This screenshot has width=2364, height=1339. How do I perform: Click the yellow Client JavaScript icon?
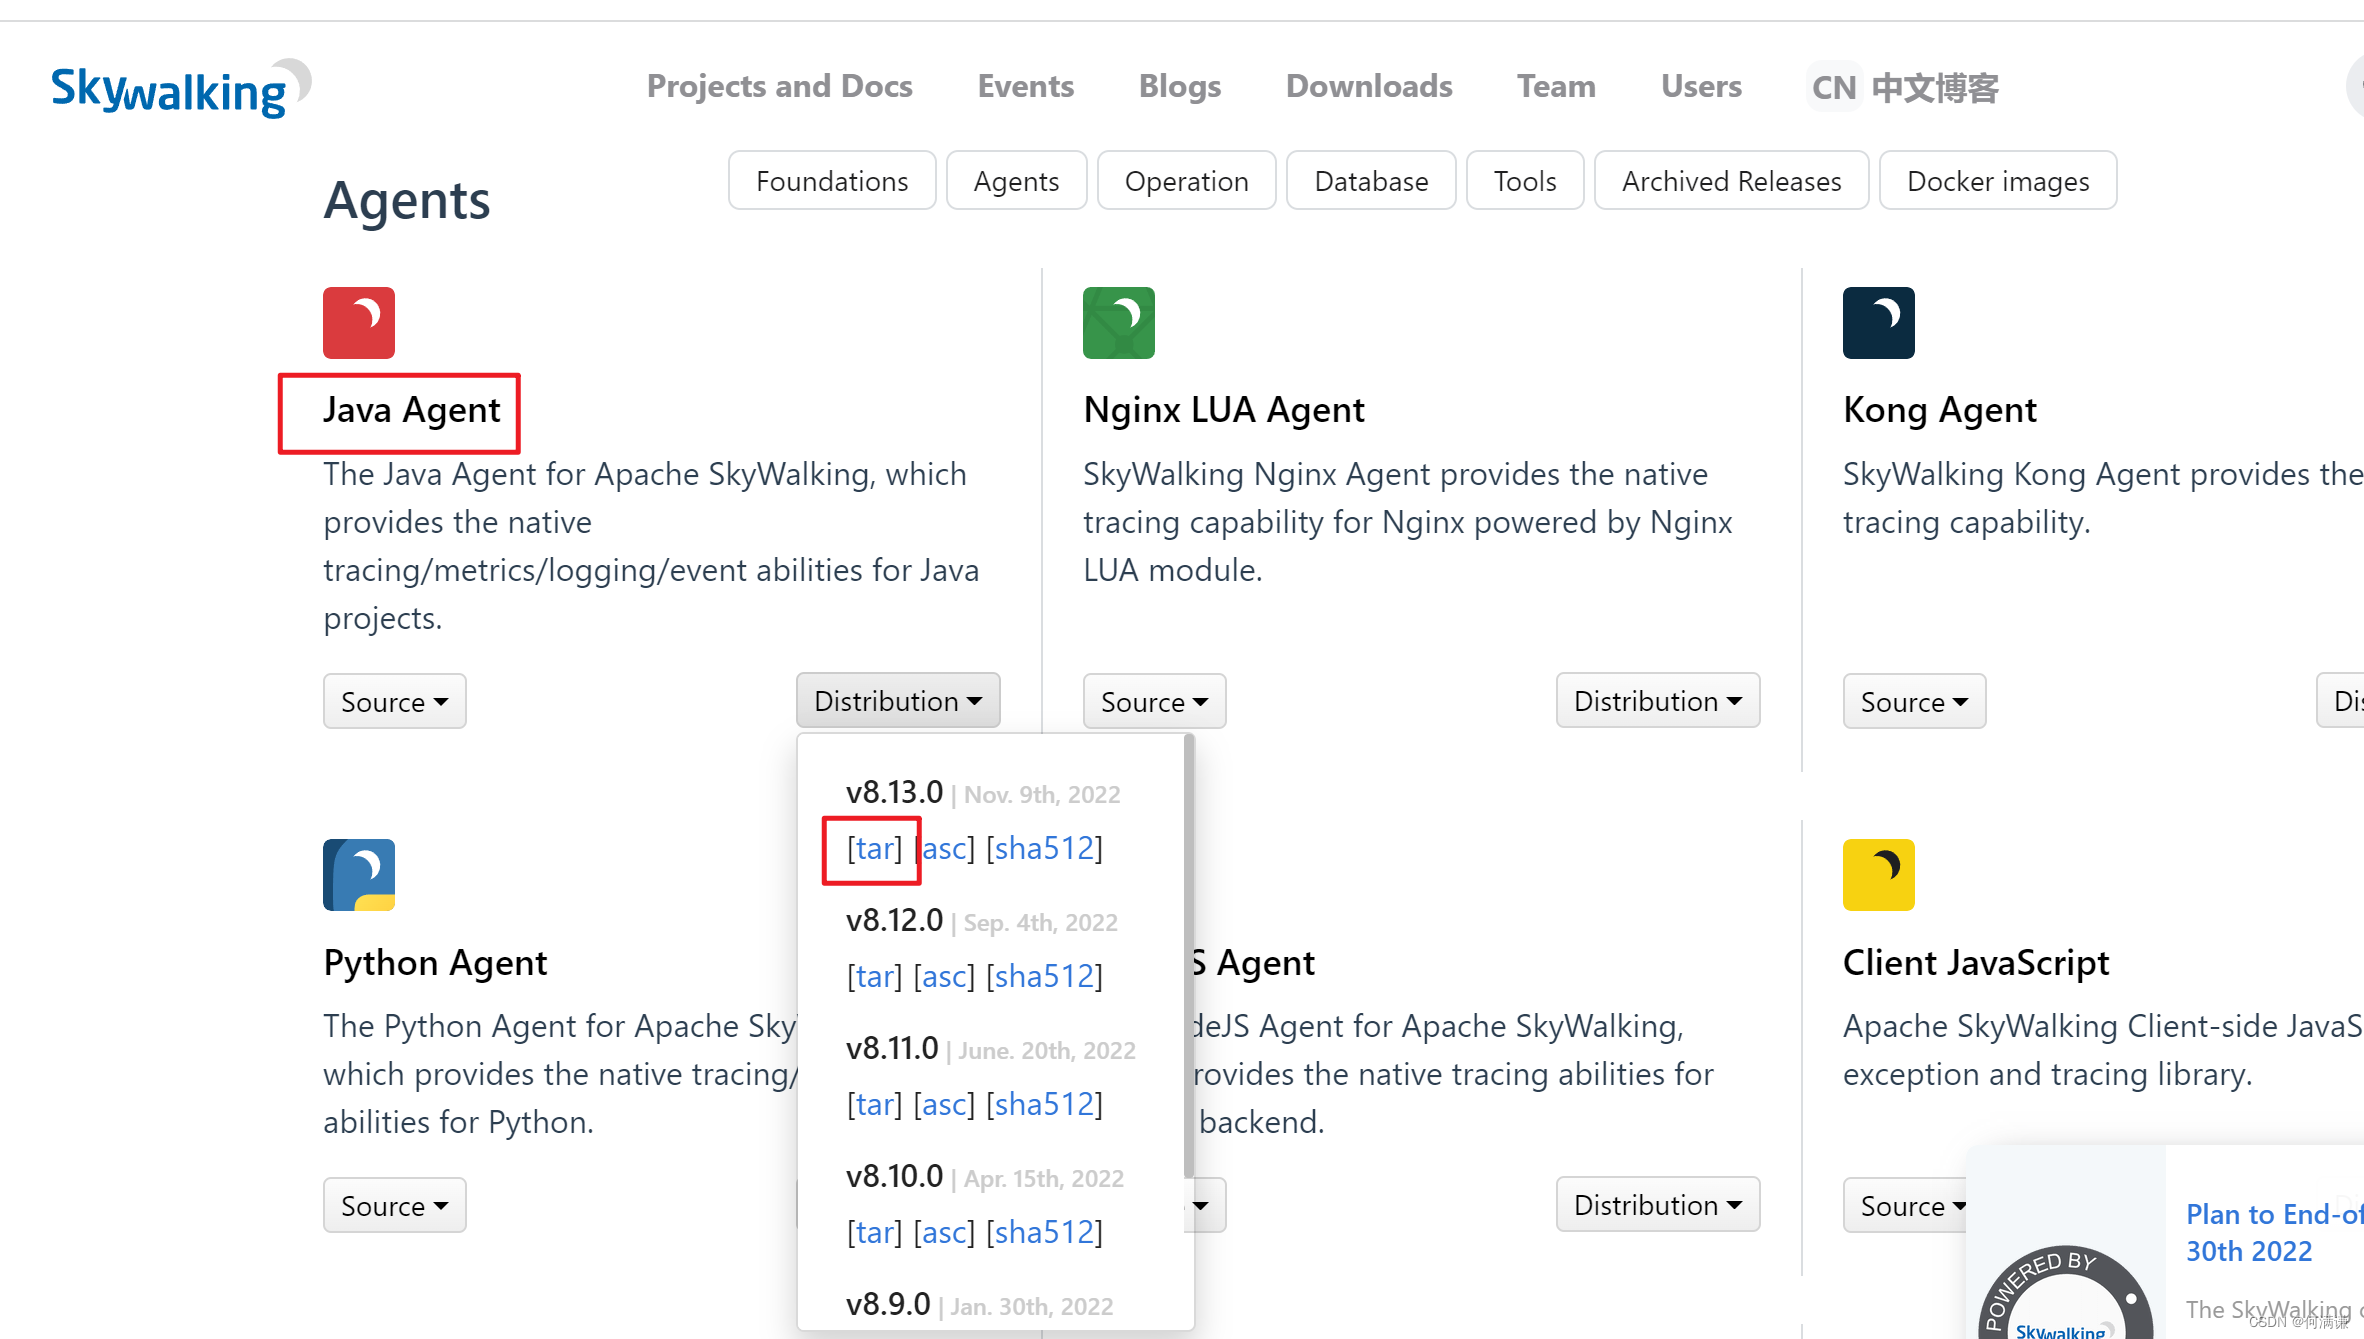[x=1878, y=874]
